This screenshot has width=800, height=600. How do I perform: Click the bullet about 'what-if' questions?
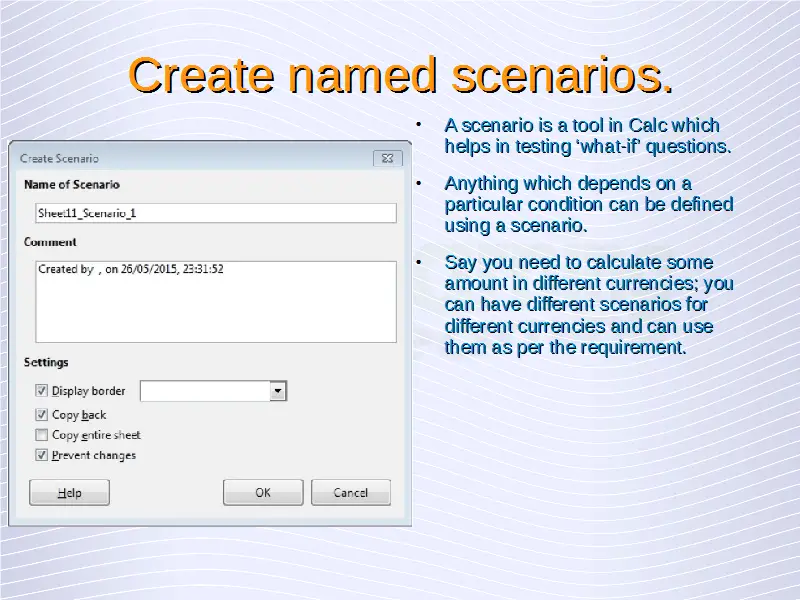click(587, 136)
